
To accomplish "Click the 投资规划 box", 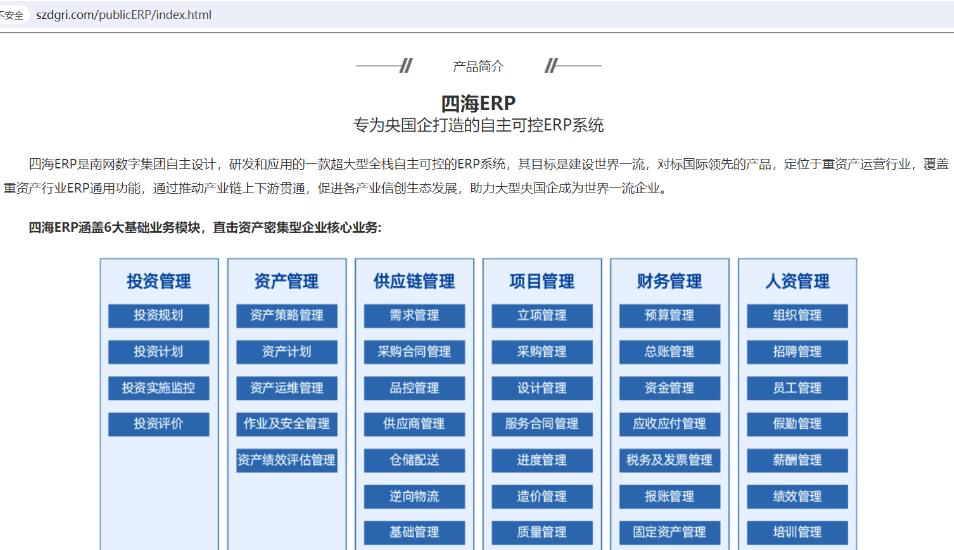I will tap(159, 316).
